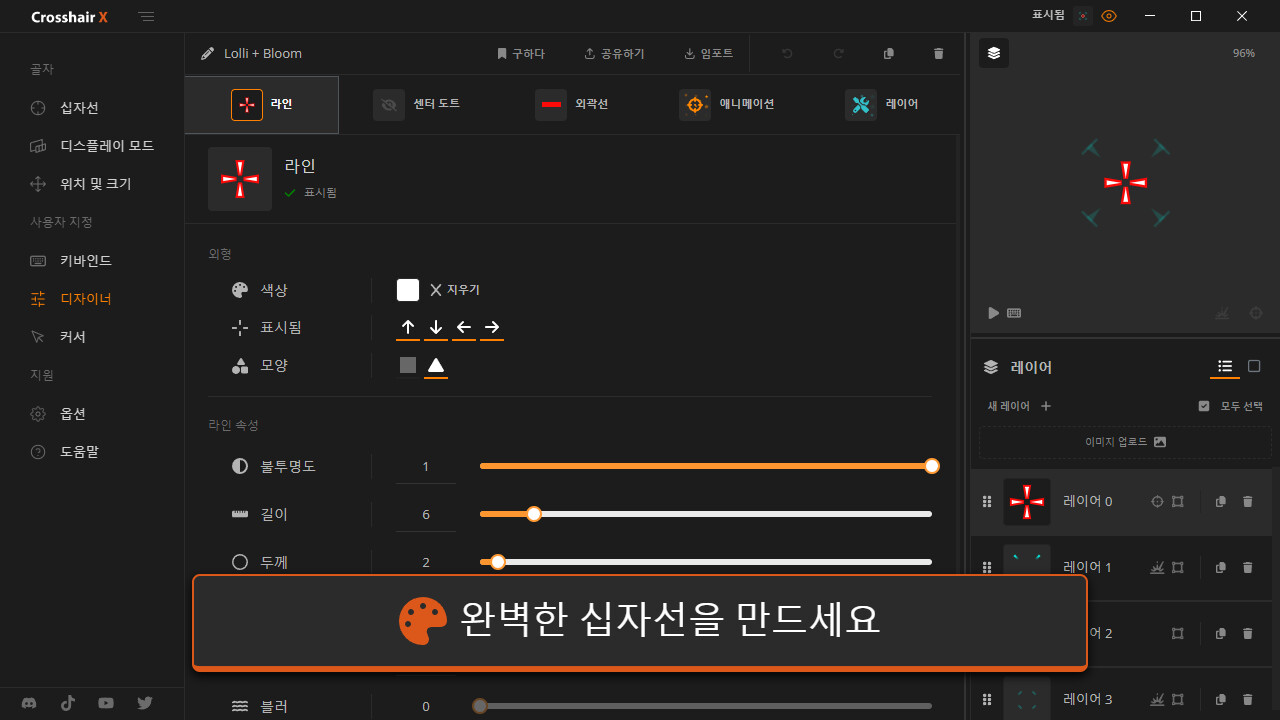The height and width of the screenshot is (720, 1280).
Task: Delete 레이어 0 with its trash icon
Action: (1247, 502)
